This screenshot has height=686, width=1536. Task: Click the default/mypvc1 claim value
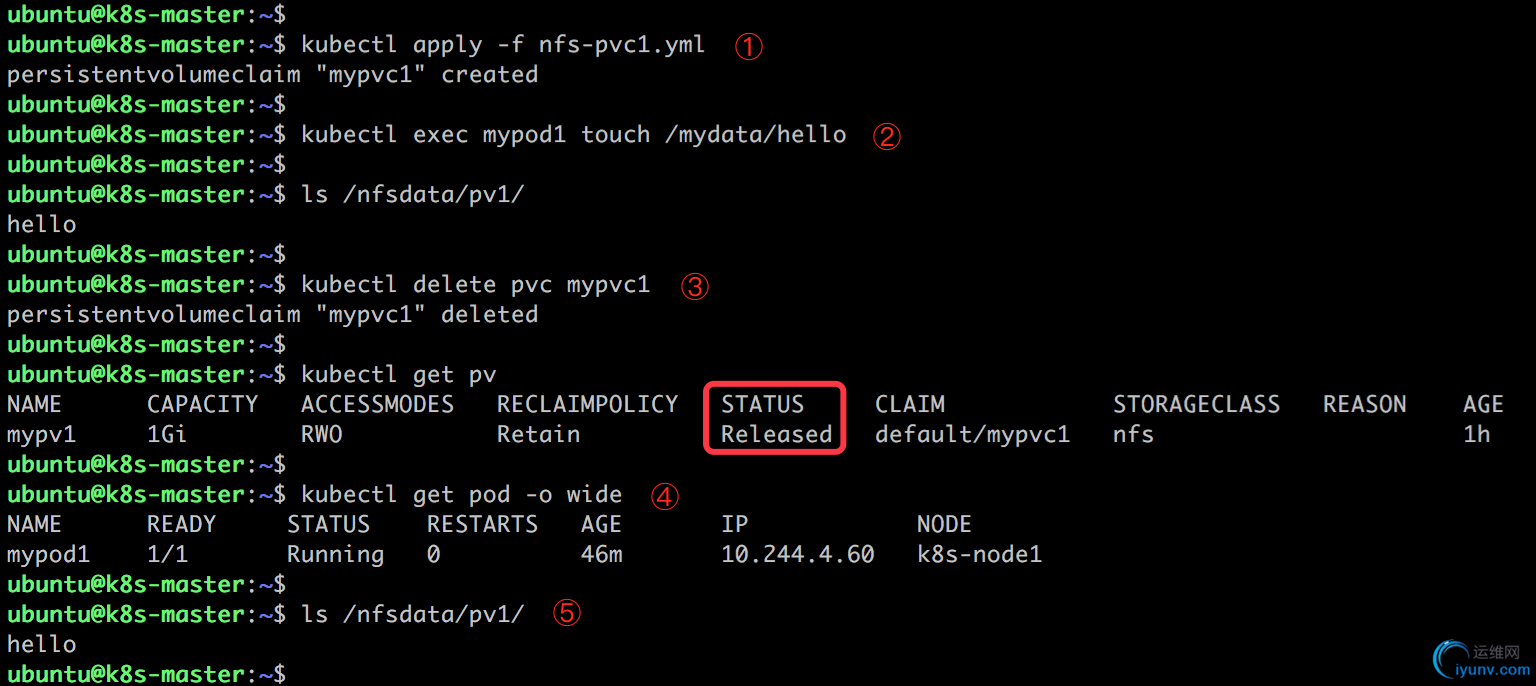click(972, 434)
